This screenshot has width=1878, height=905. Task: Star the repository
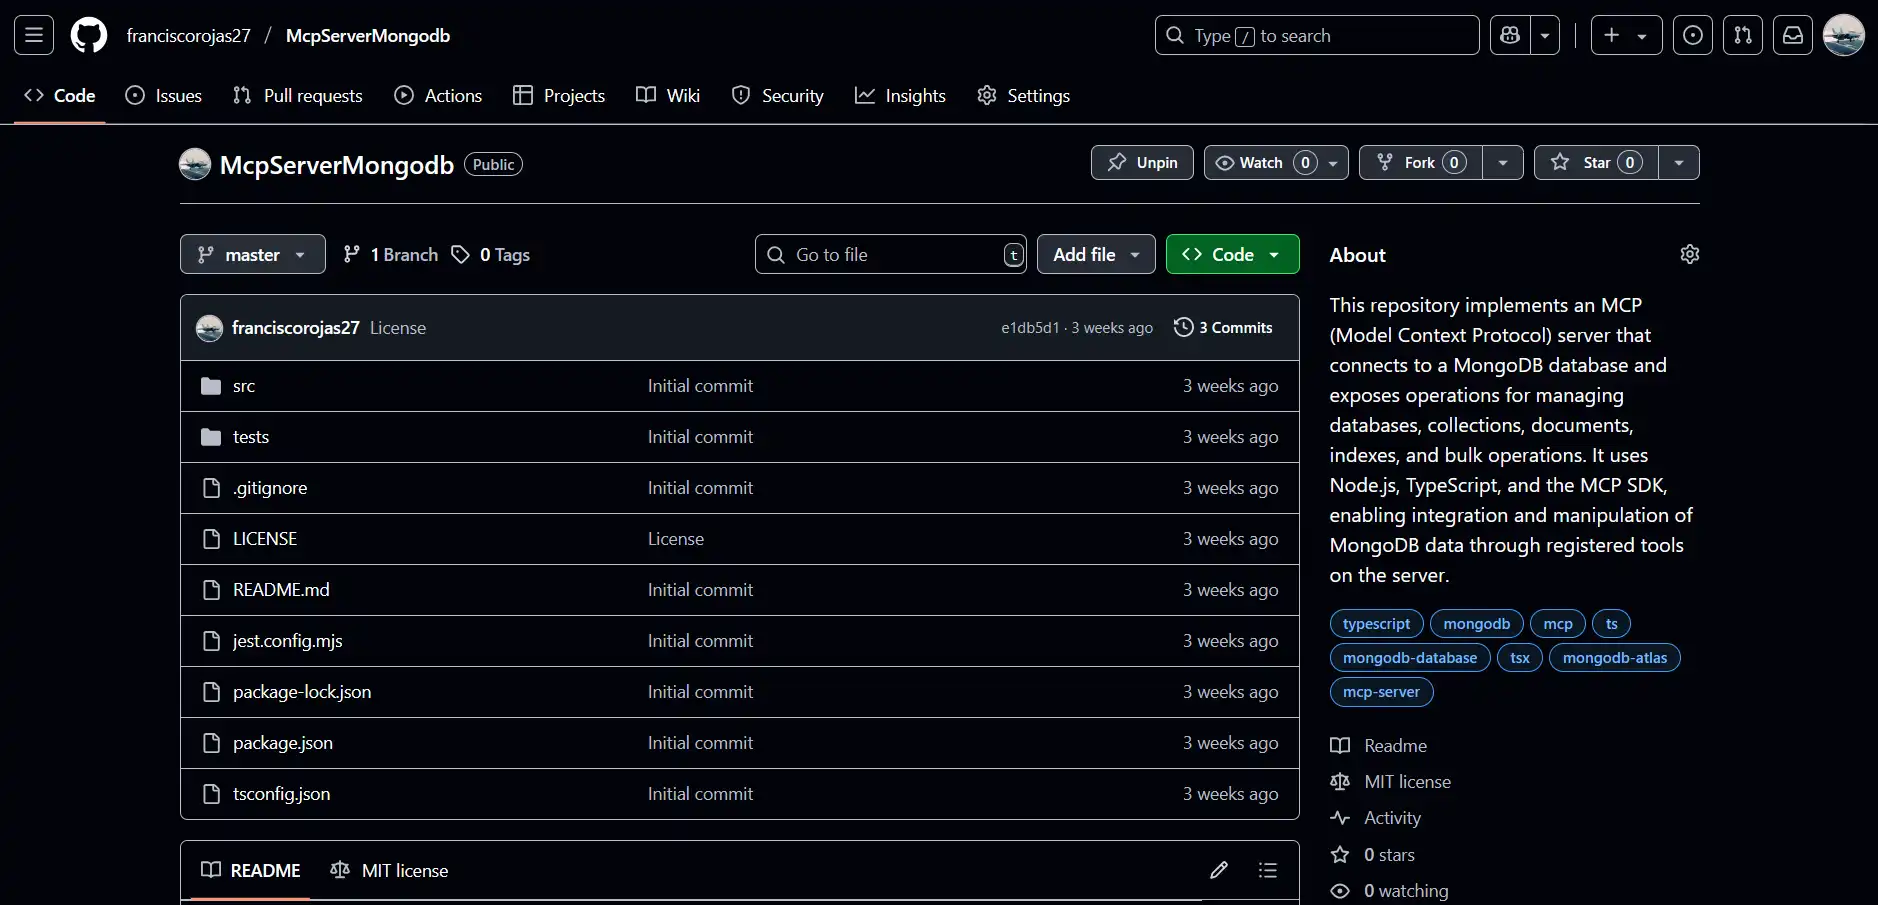[x=1596, y=163]
